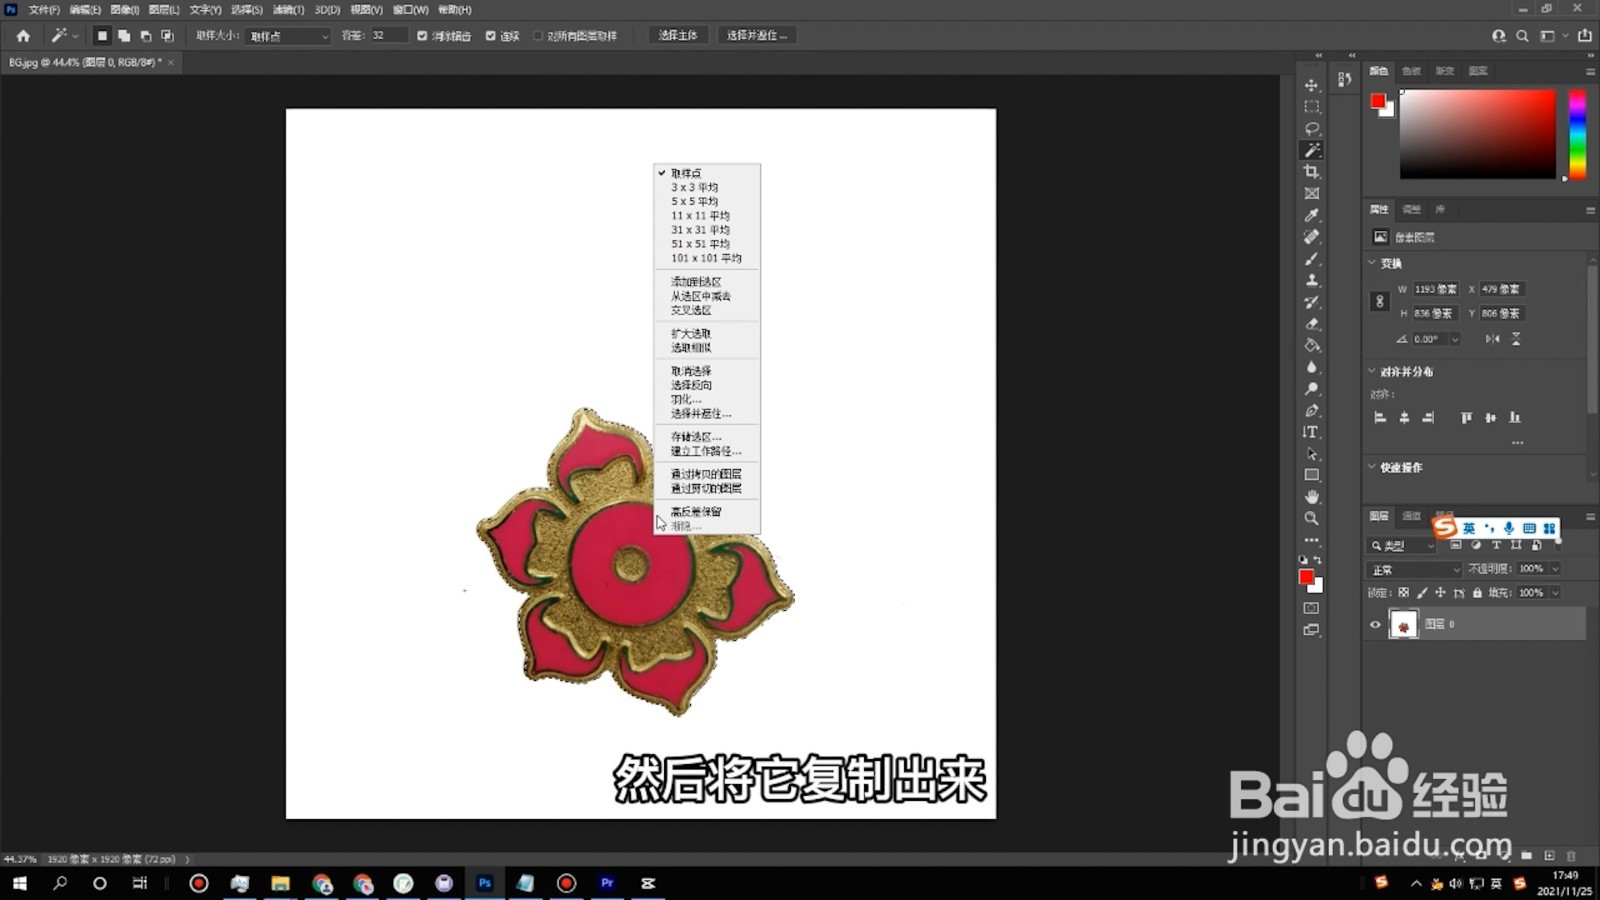Open the 文件(F) menu

(x=44, y=10)
